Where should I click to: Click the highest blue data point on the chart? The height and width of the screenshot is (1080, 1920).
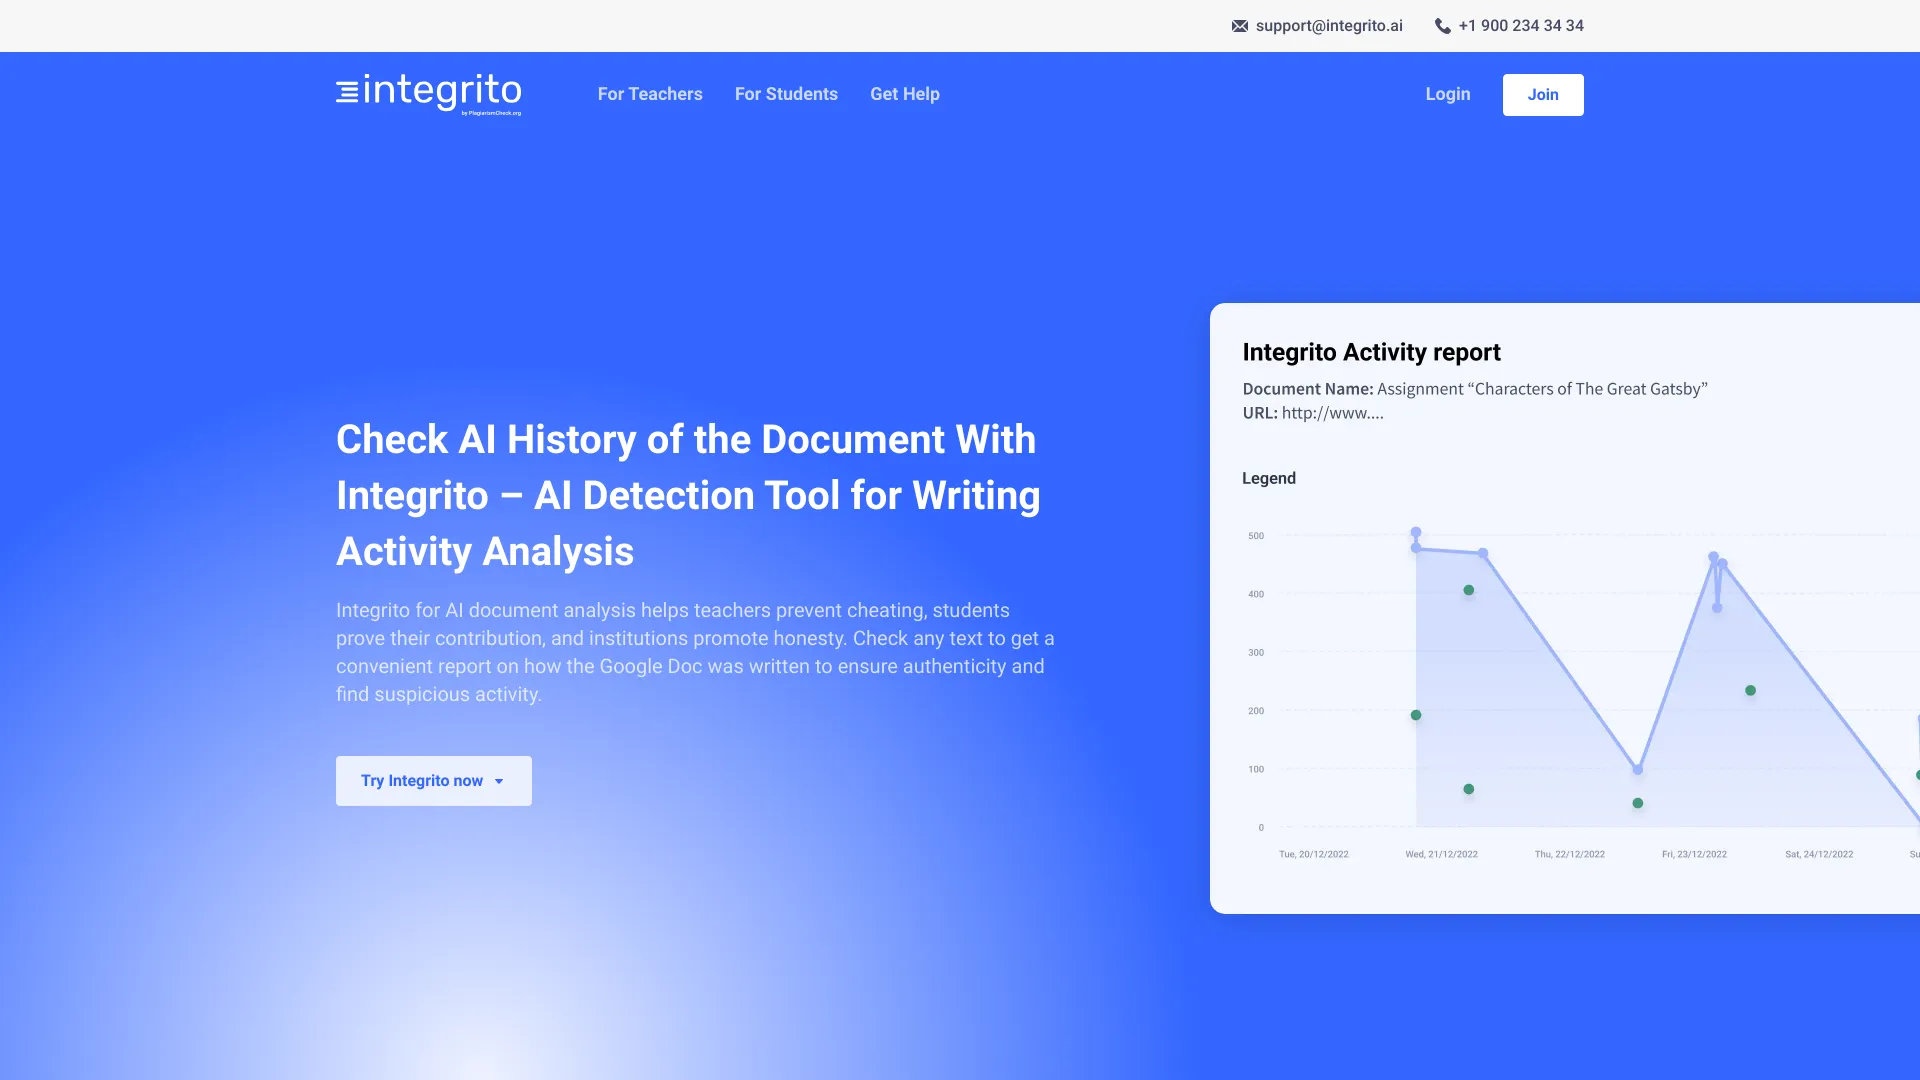[1415, 533]
